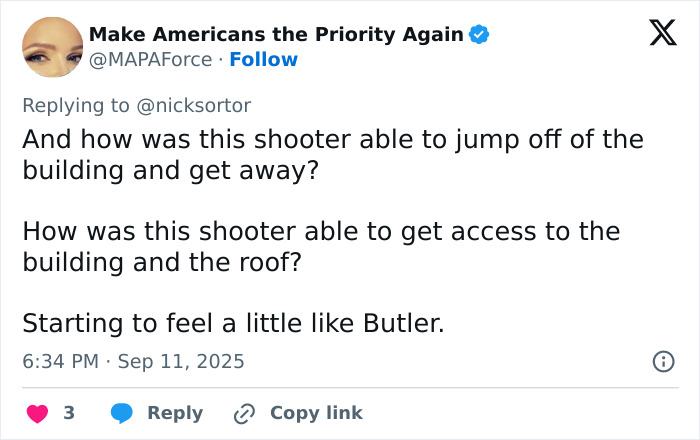The height and width of the screenshot is (440, 700).
Task: Open the MAPAForce profile avatar
Action: coord(51,47)
